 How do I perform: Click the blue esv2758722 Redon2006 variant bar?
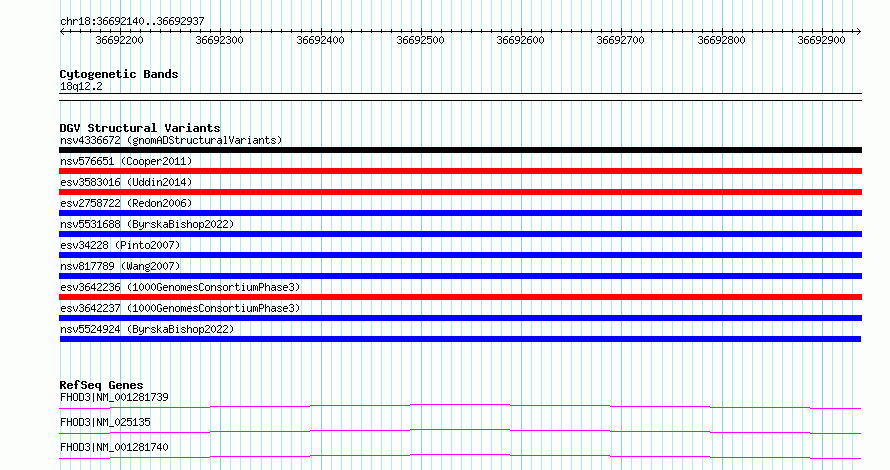[460, 213]
